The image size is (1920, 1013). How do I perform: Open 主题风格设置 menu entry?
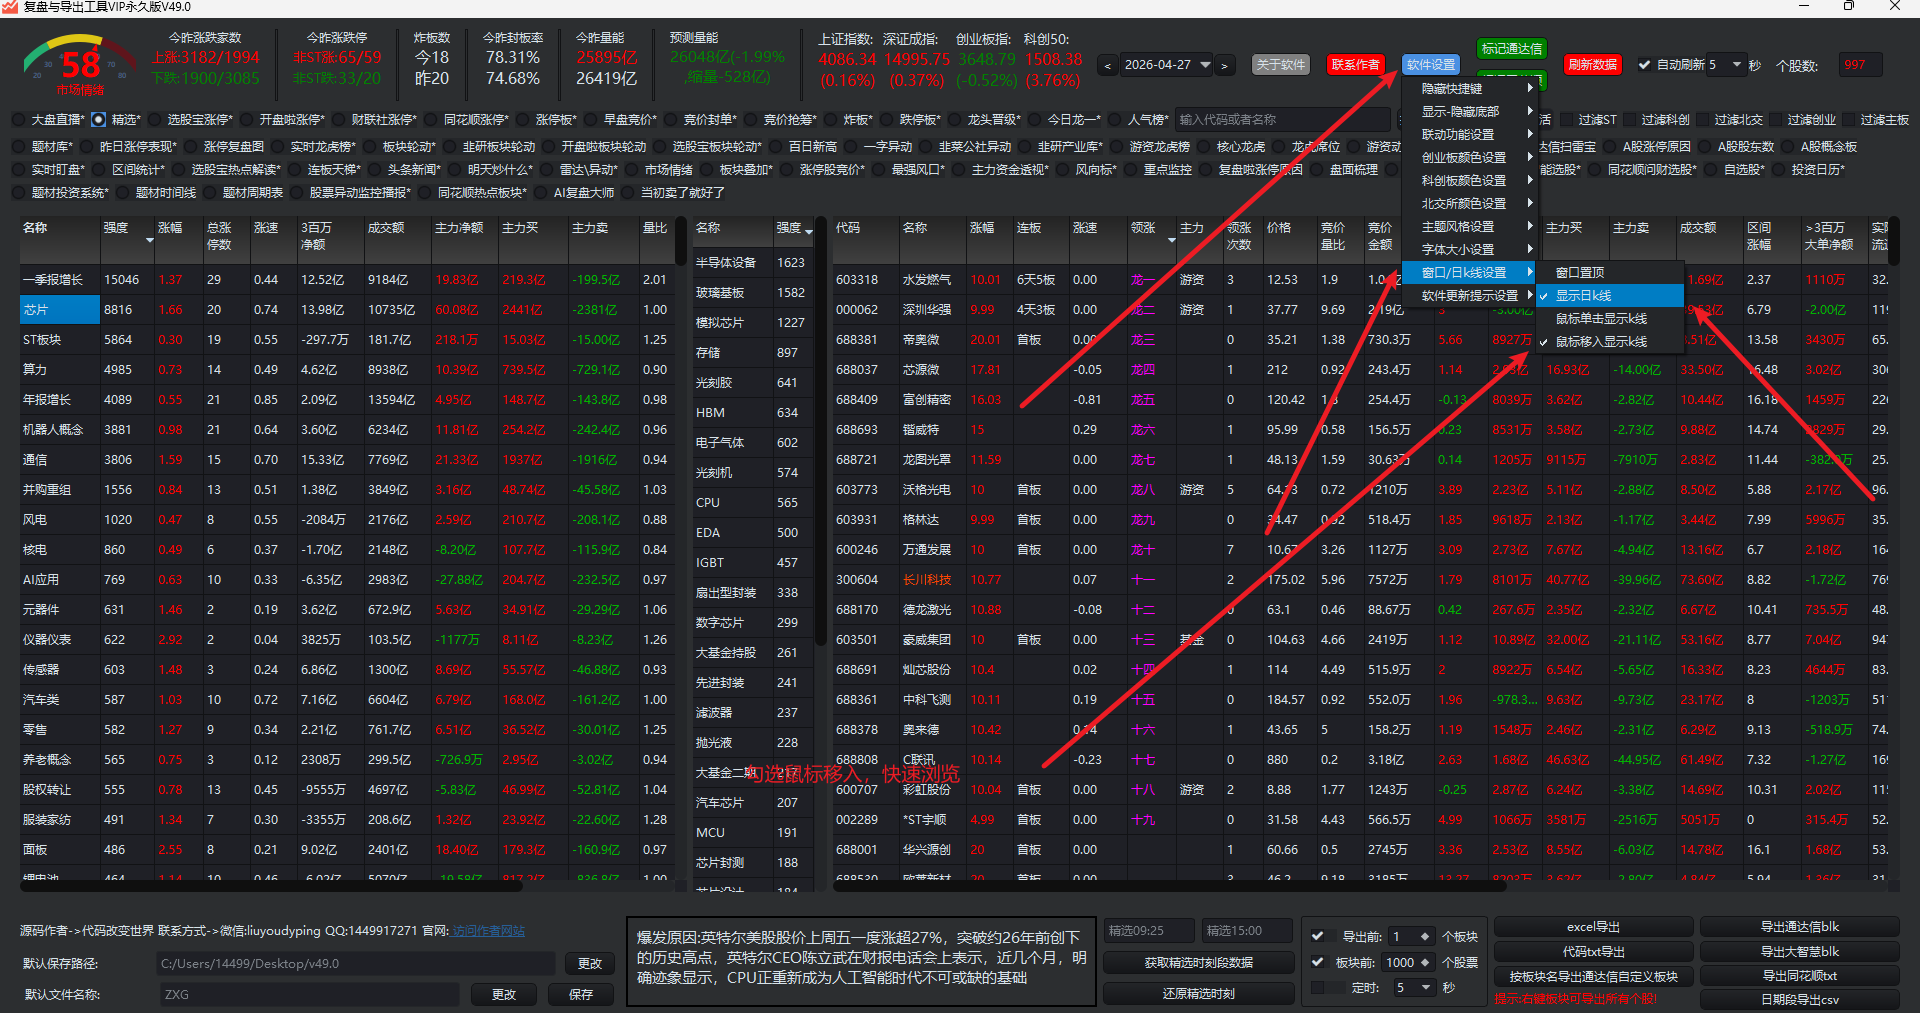pyautogui.click(x=1458, y=227)
